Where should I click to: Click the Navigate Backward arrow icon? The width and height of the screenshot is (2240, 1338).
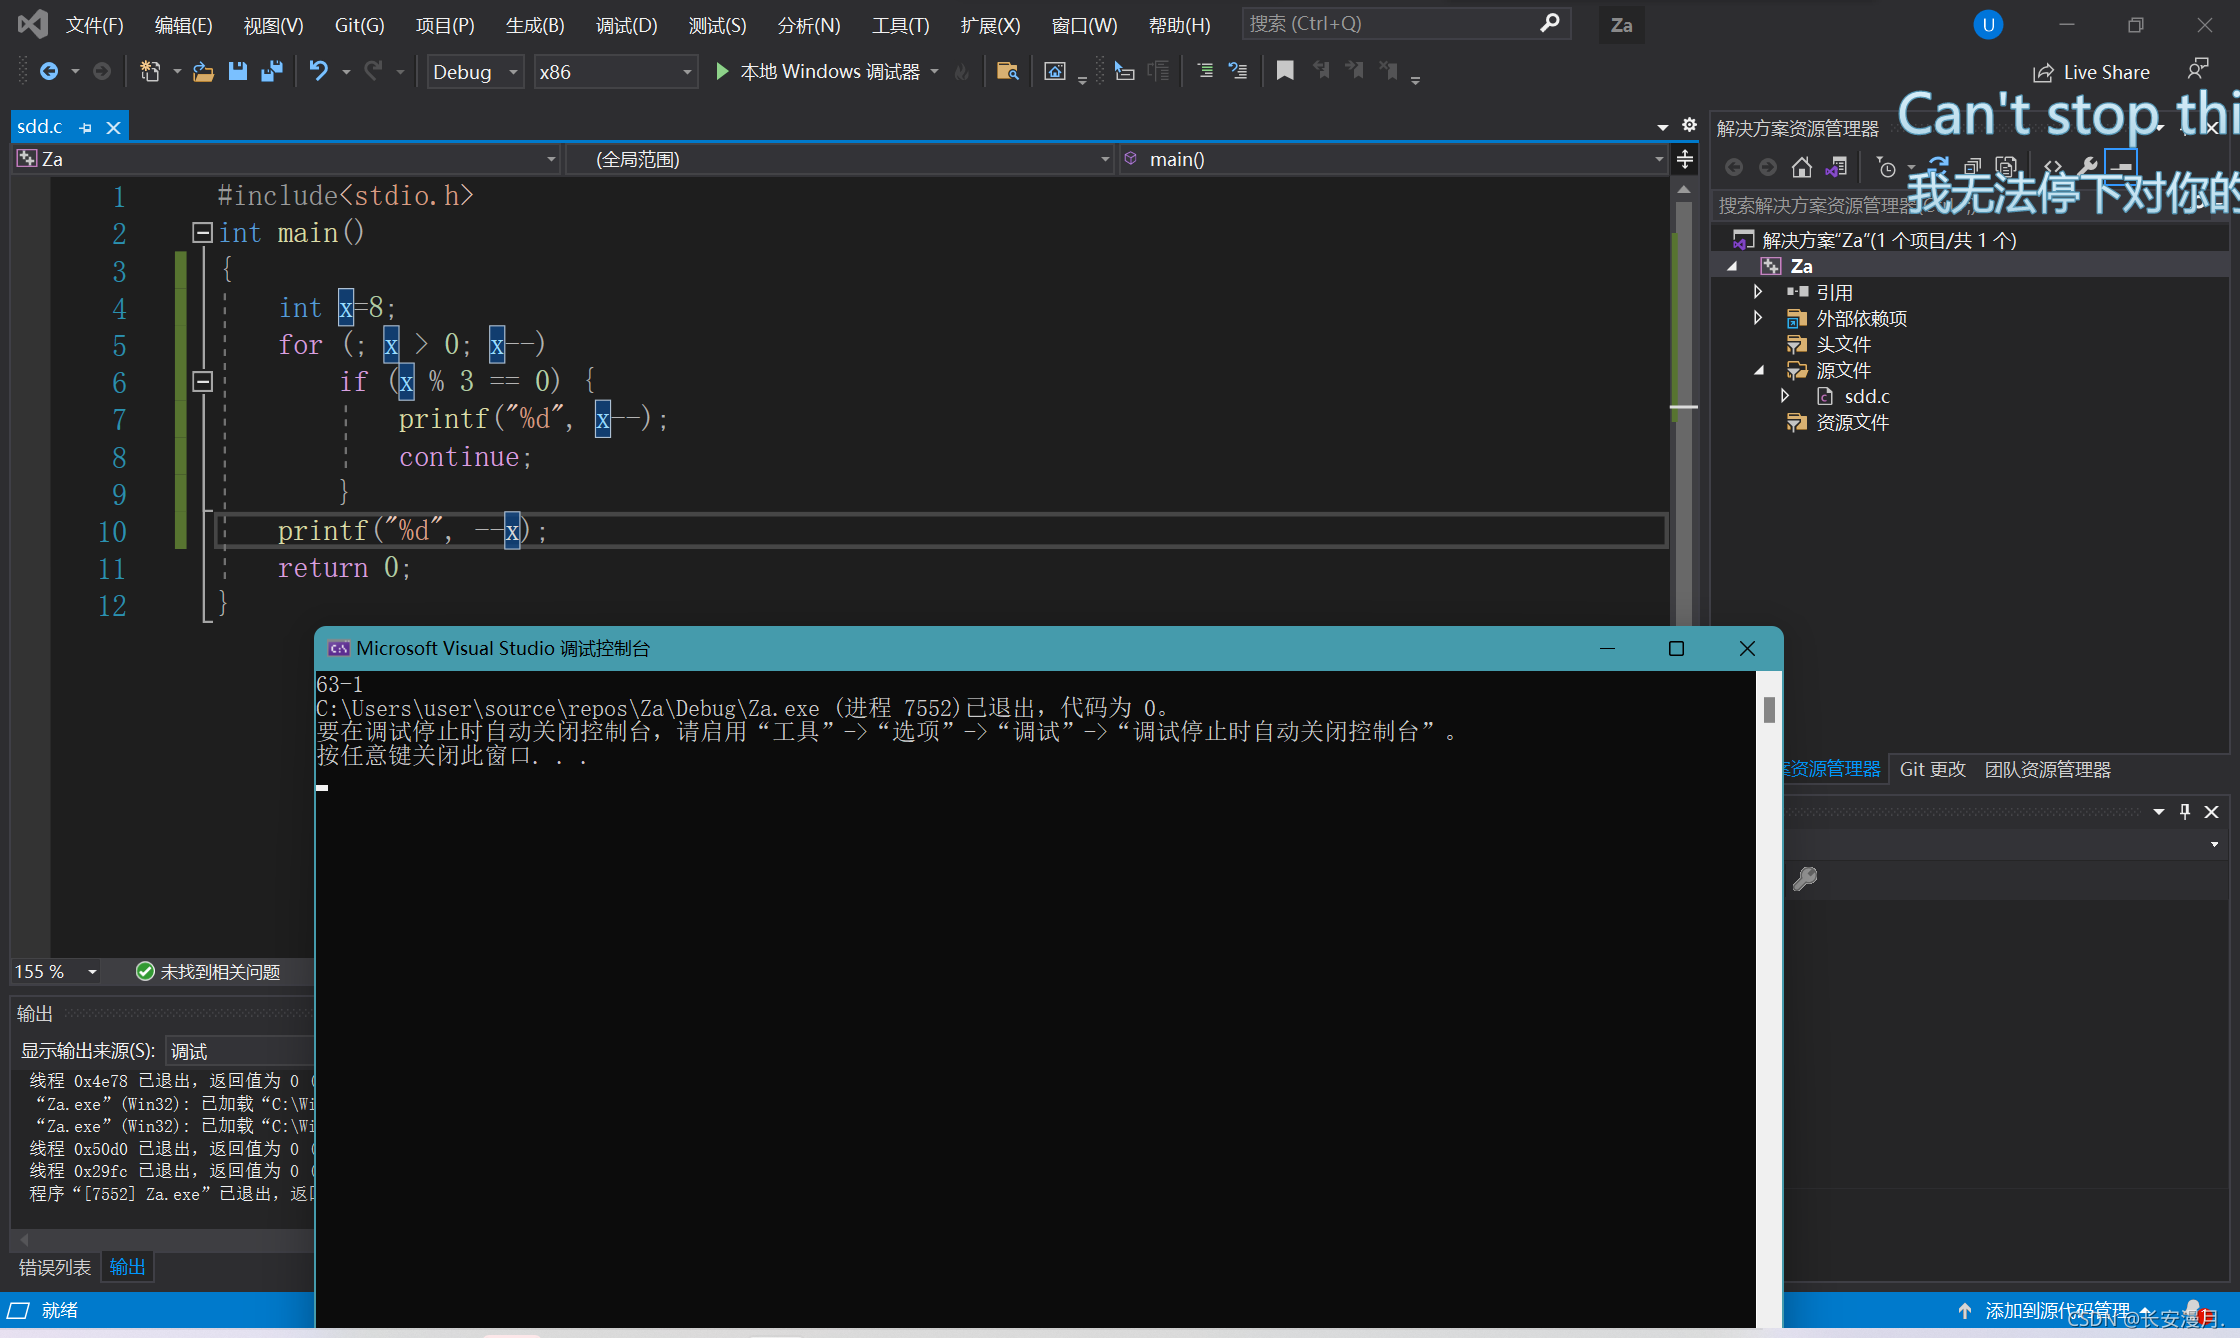49,71
